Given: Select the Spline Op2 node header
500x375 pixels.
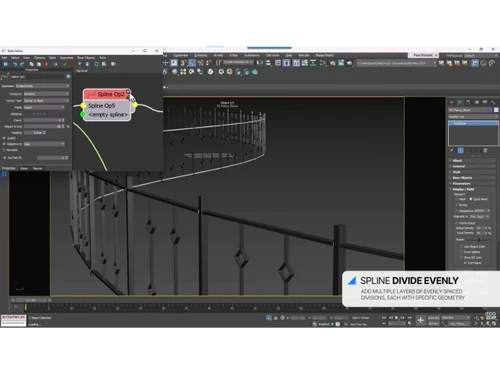Looking at the screenshot, I should click(x=107, y=94).
